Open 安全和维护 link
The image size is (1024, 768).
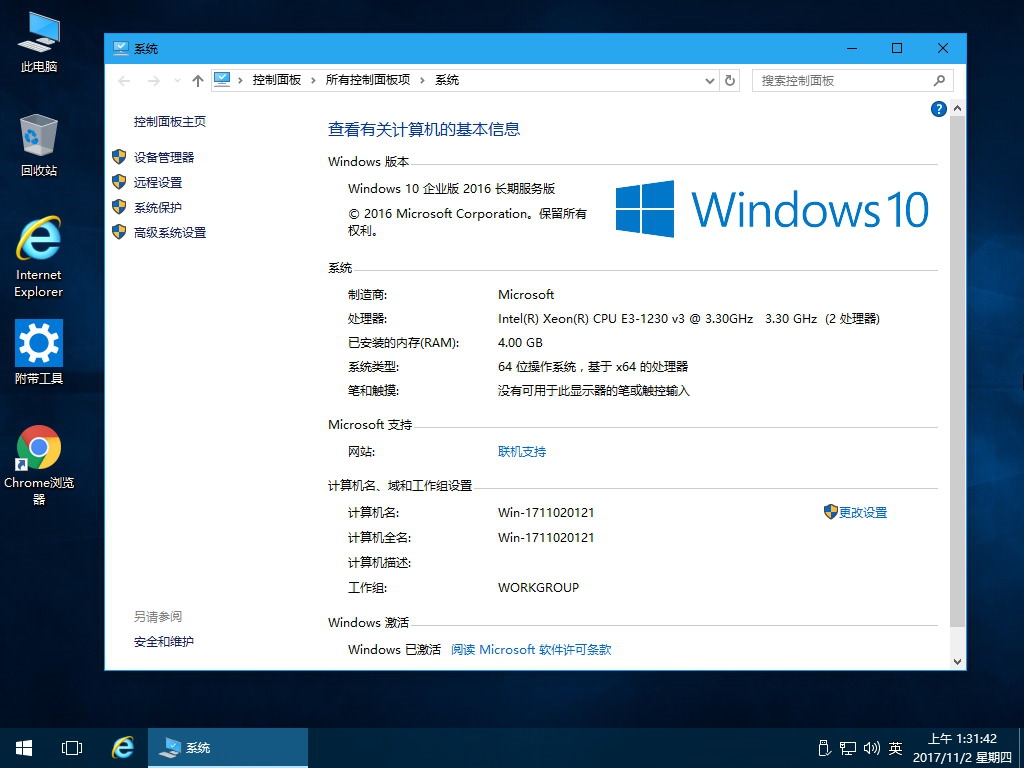tap(164, 642)
